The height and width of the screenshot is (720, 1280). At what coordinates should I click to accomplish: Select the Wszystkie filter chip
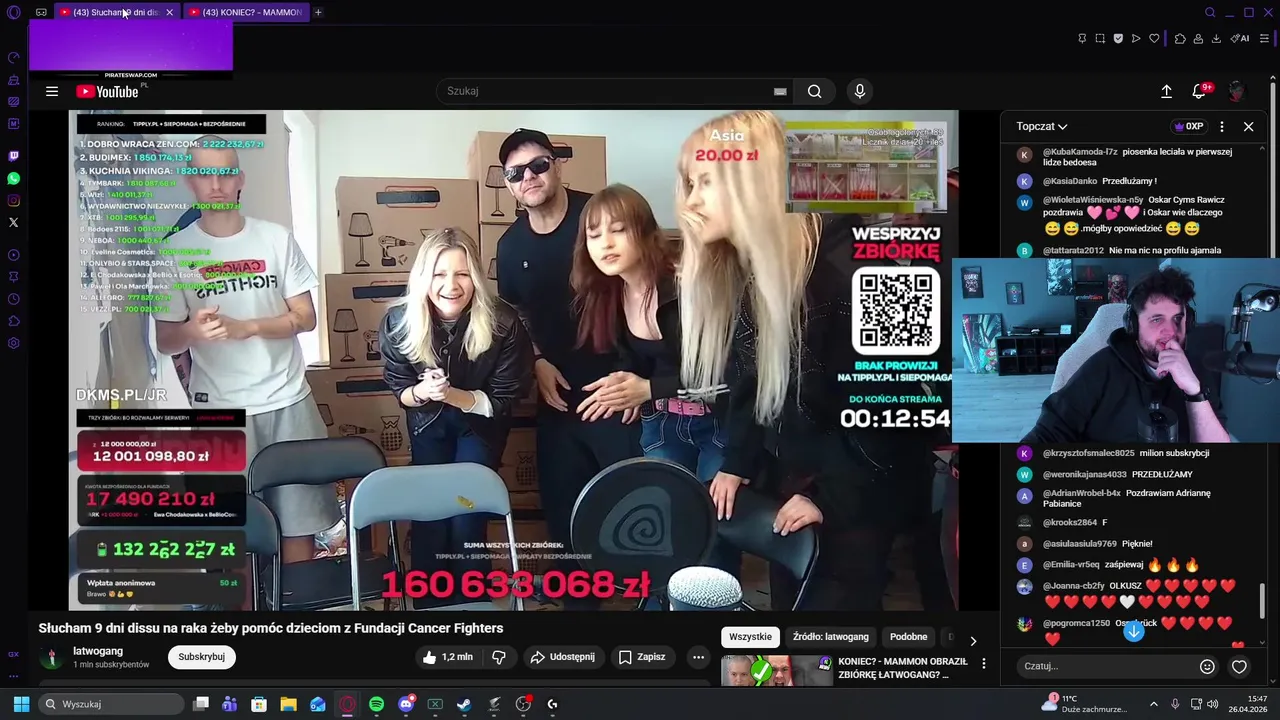[750, 637]
